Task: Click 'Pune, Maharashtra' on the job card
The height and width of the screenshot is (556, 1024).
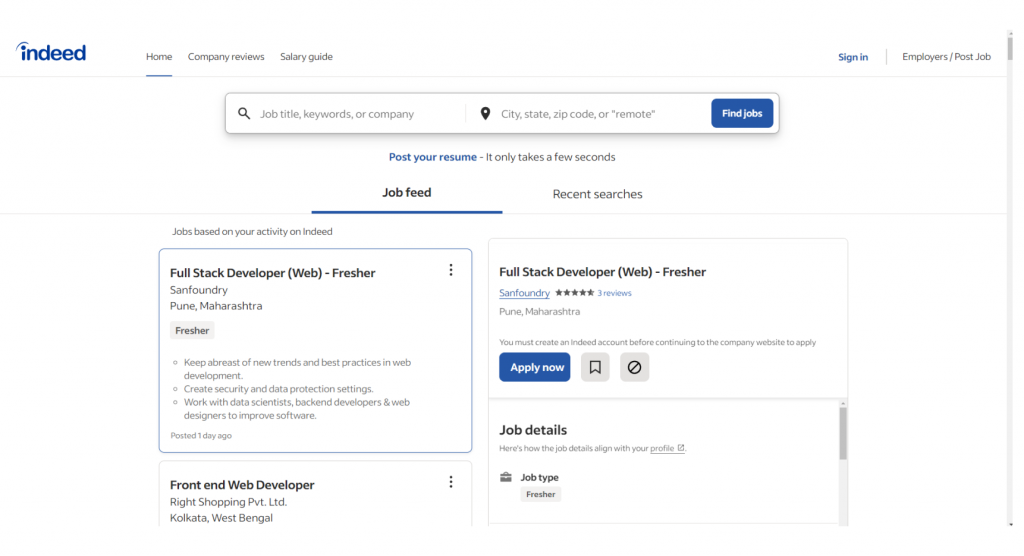Action: point(216,306)
